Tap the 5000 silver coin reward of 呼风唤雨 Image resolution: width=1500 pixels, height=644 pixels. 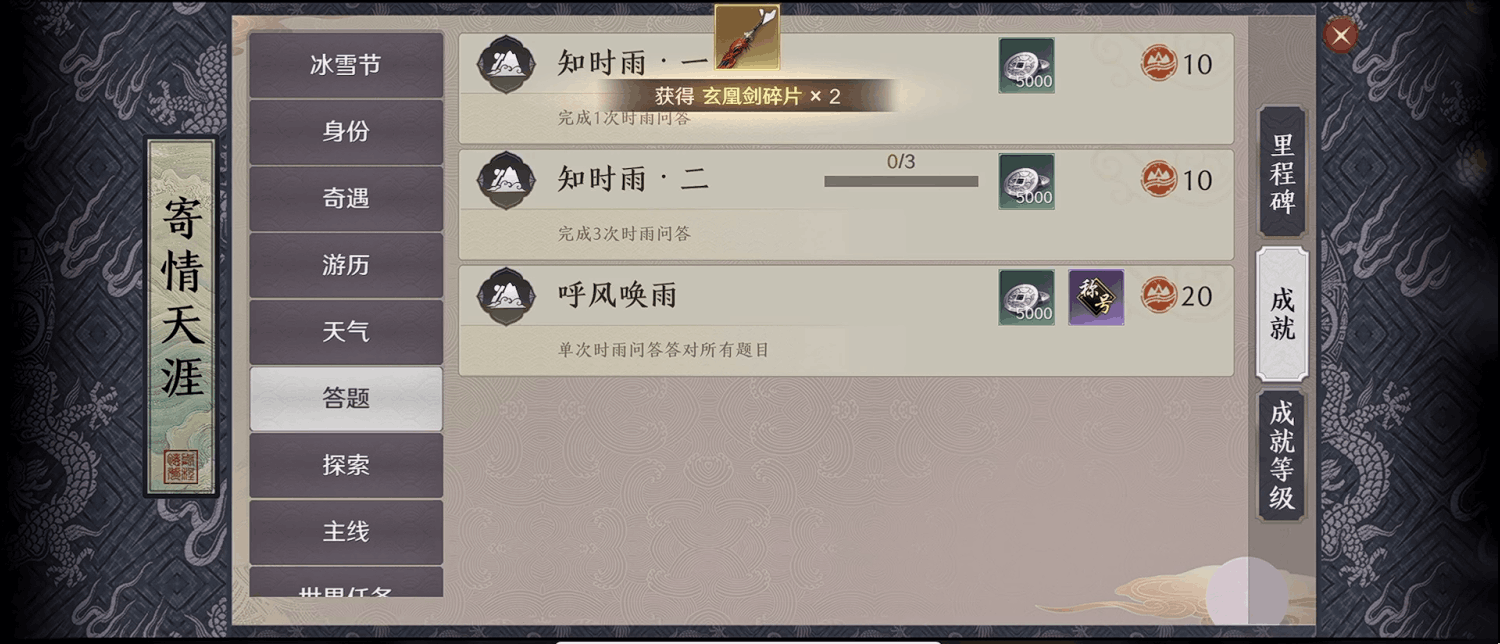pyautogui.click(x=1026, y=297)
